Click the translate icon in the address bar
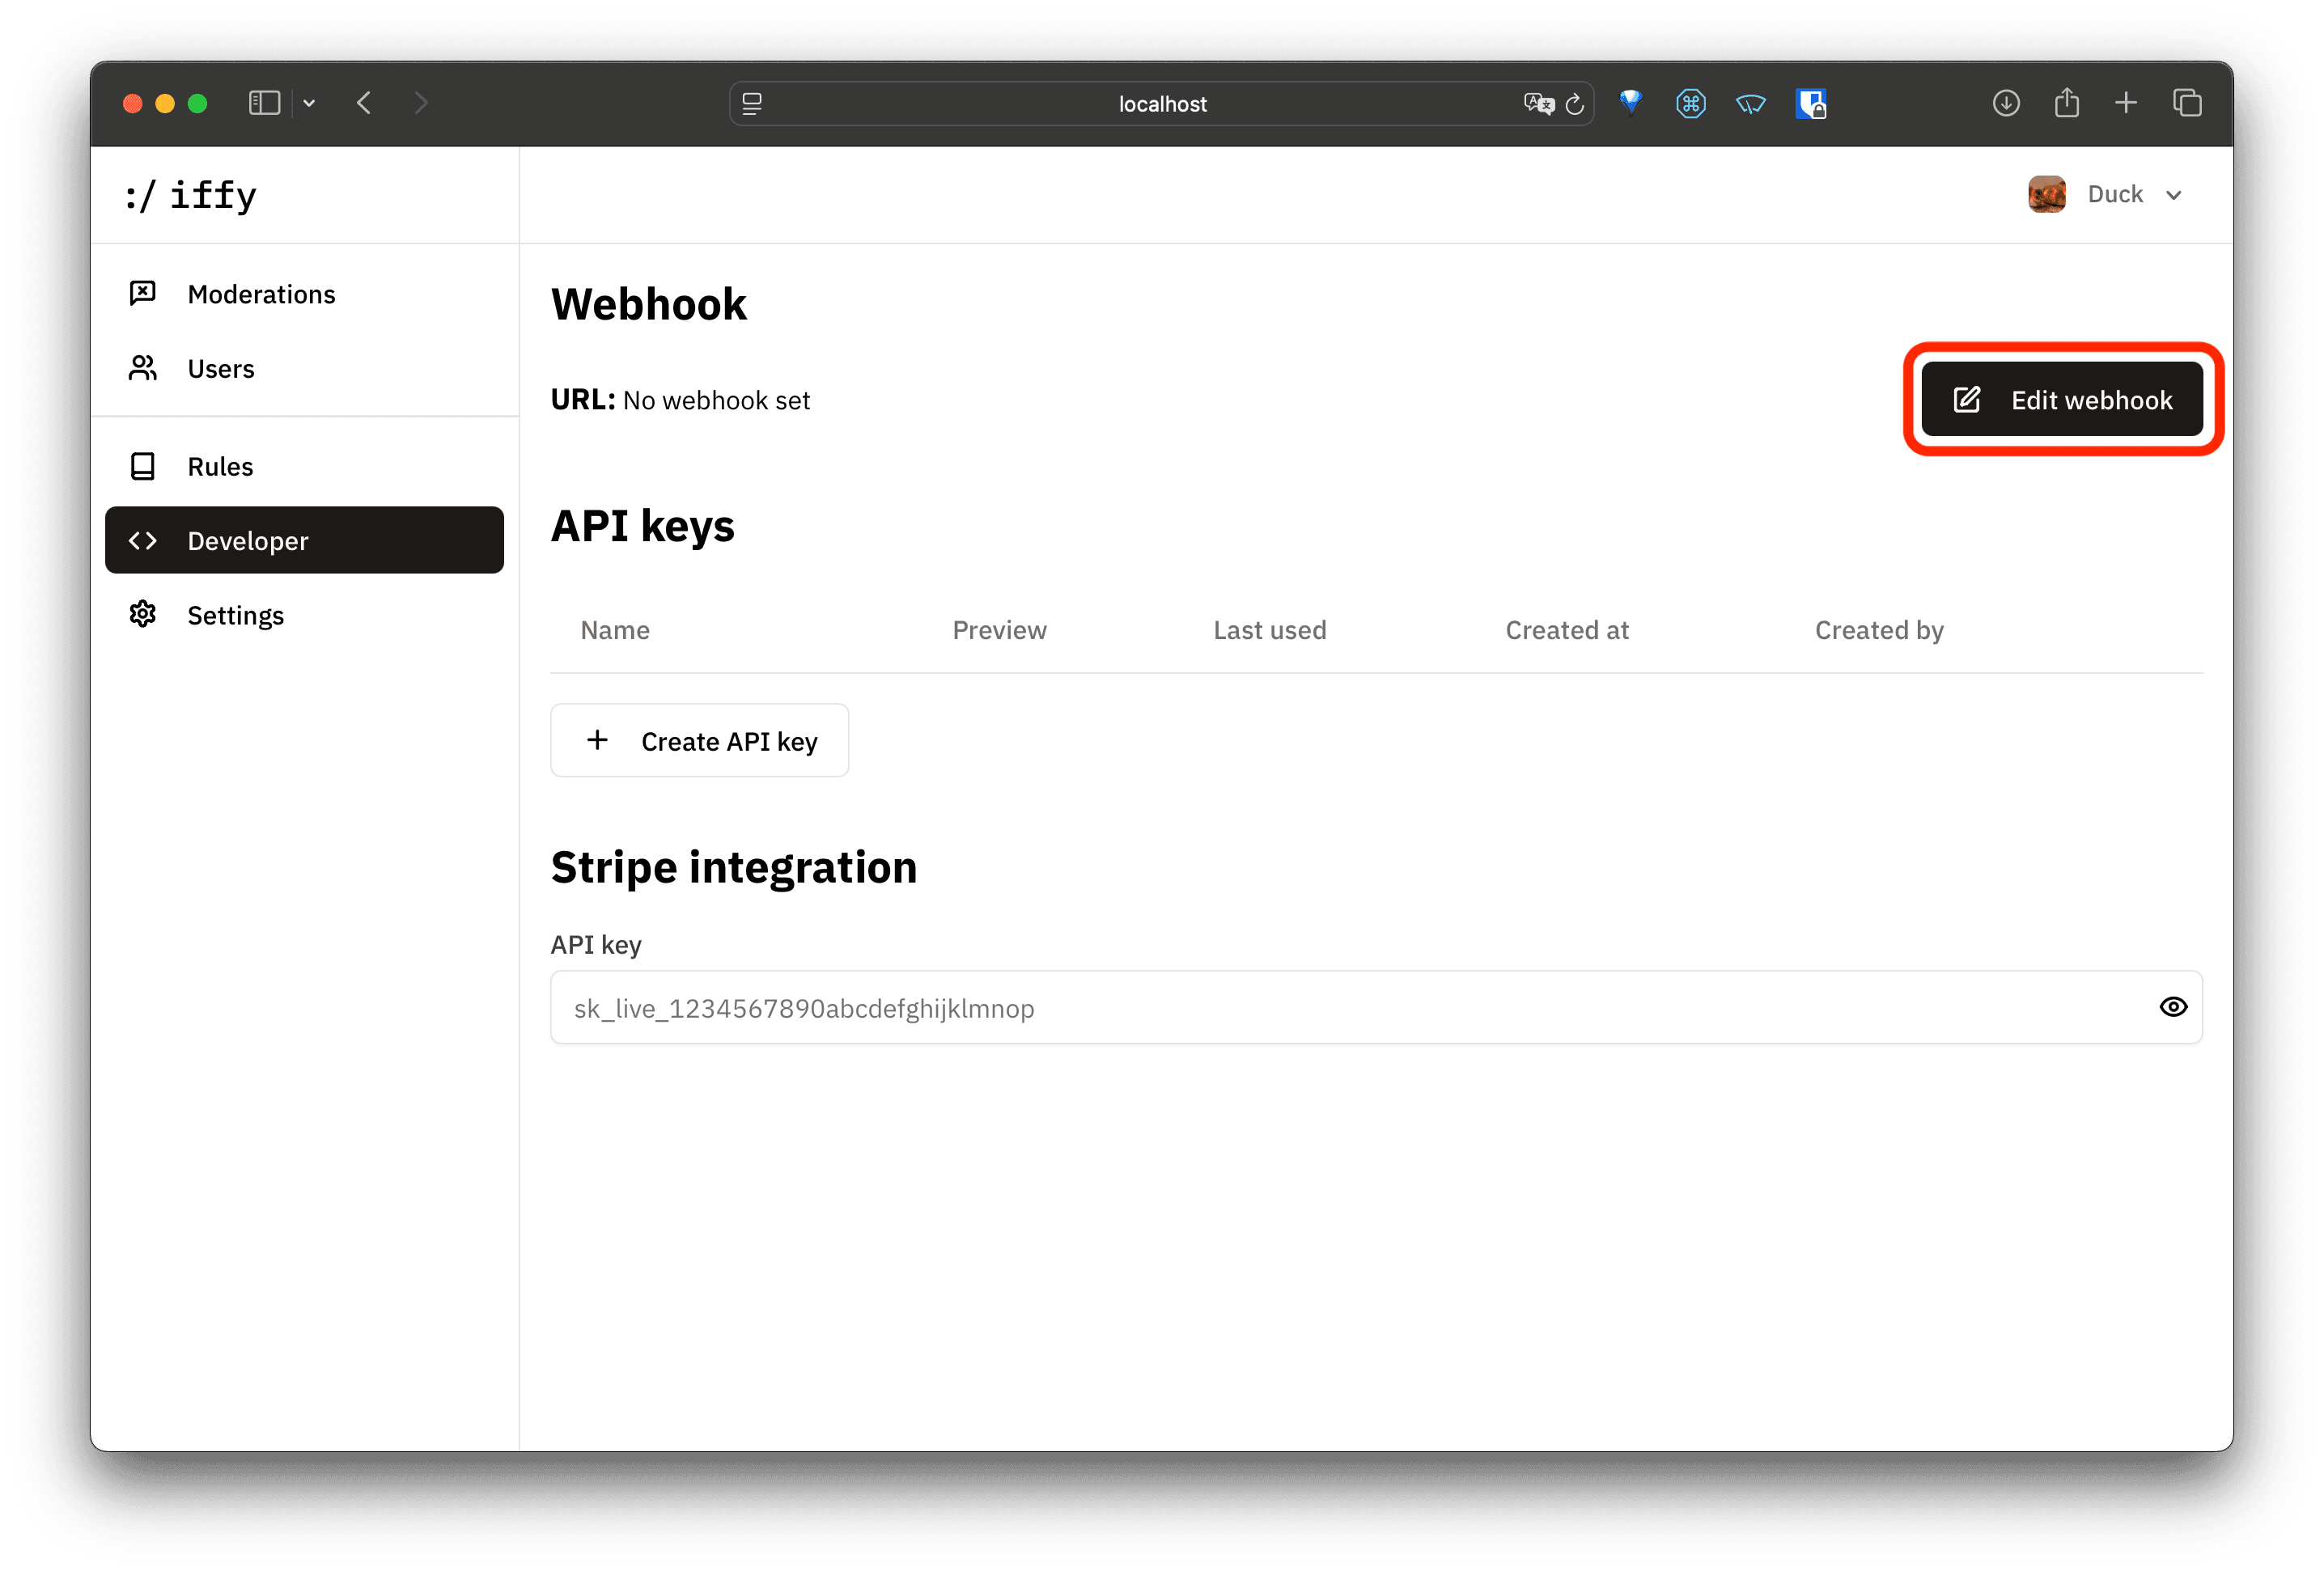Image resolution: width=2324 pixels, height=1571 pixels. tap(1538, 103)
